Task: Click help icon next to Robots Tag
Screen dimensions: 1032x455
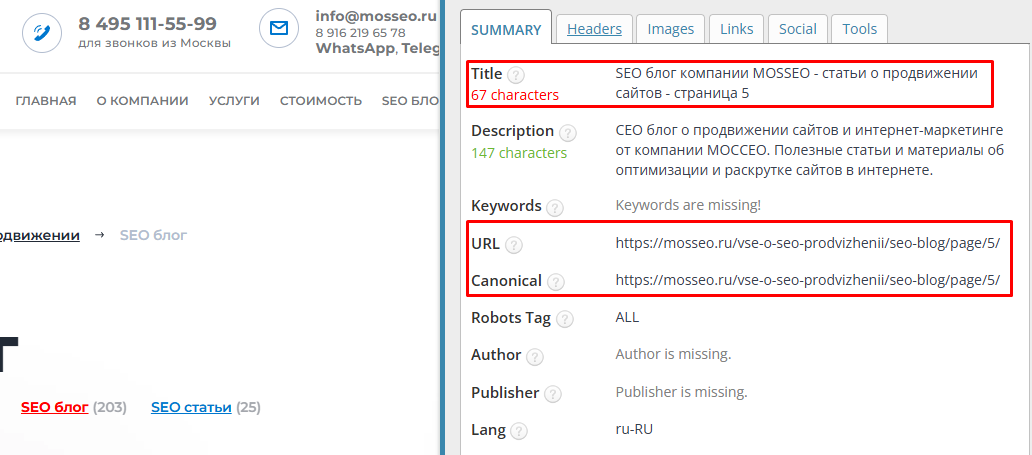Action: click(565, 319)
